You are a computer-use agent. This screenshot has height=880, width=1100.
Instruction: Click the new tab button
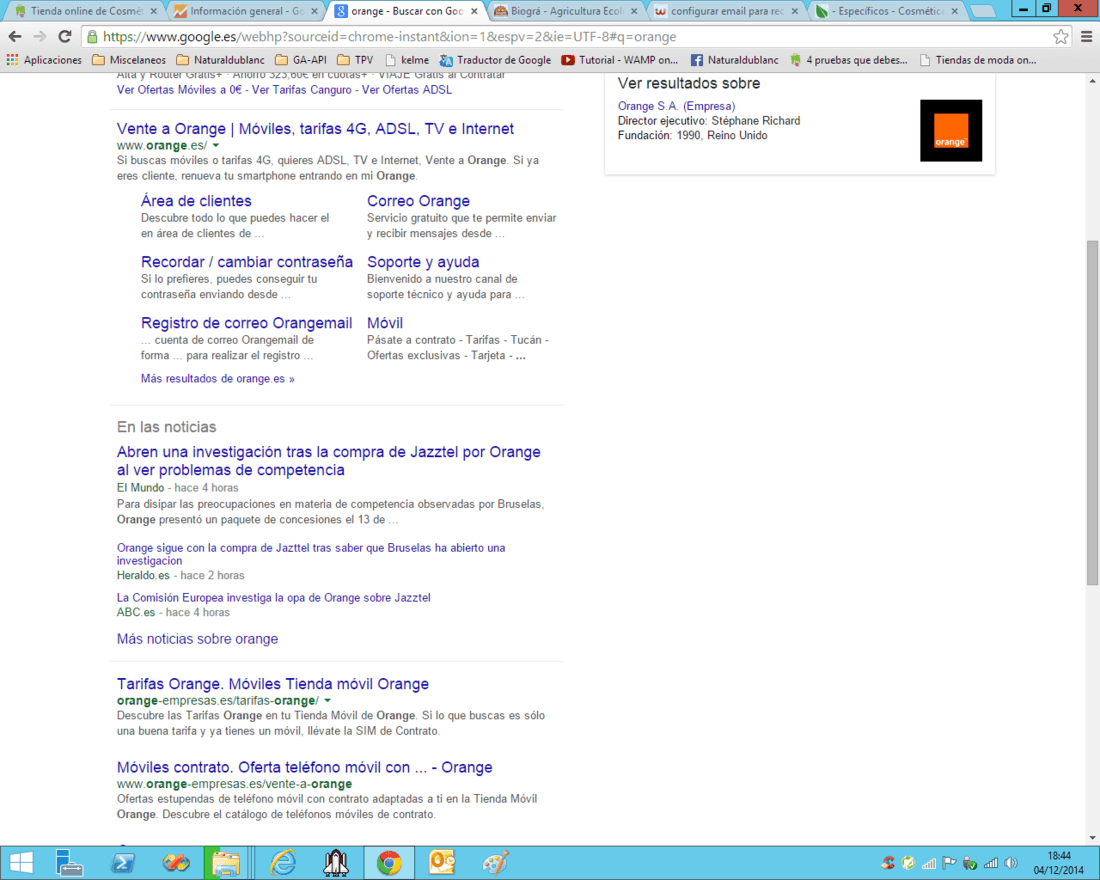(982, 11)
